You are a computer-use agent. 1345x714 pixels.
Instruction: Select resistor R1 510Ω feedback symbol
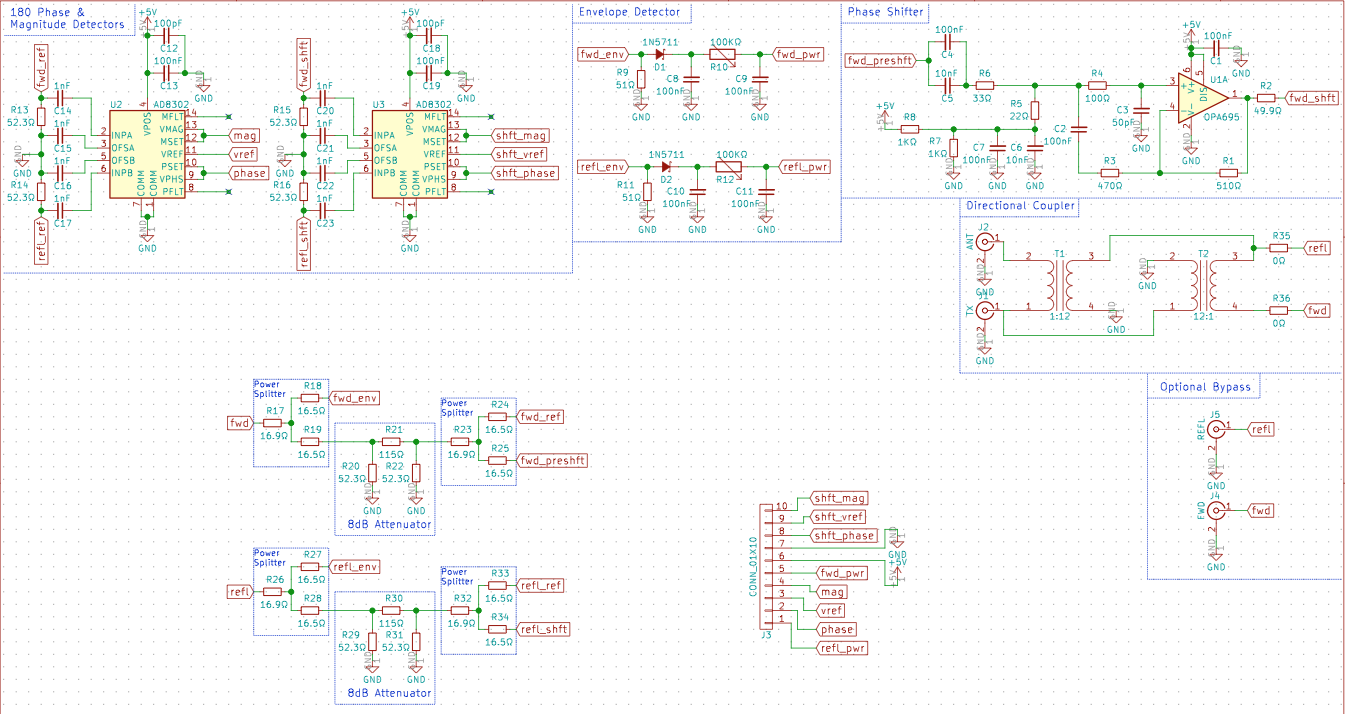pyautogui.click(x=1228, y=173)
